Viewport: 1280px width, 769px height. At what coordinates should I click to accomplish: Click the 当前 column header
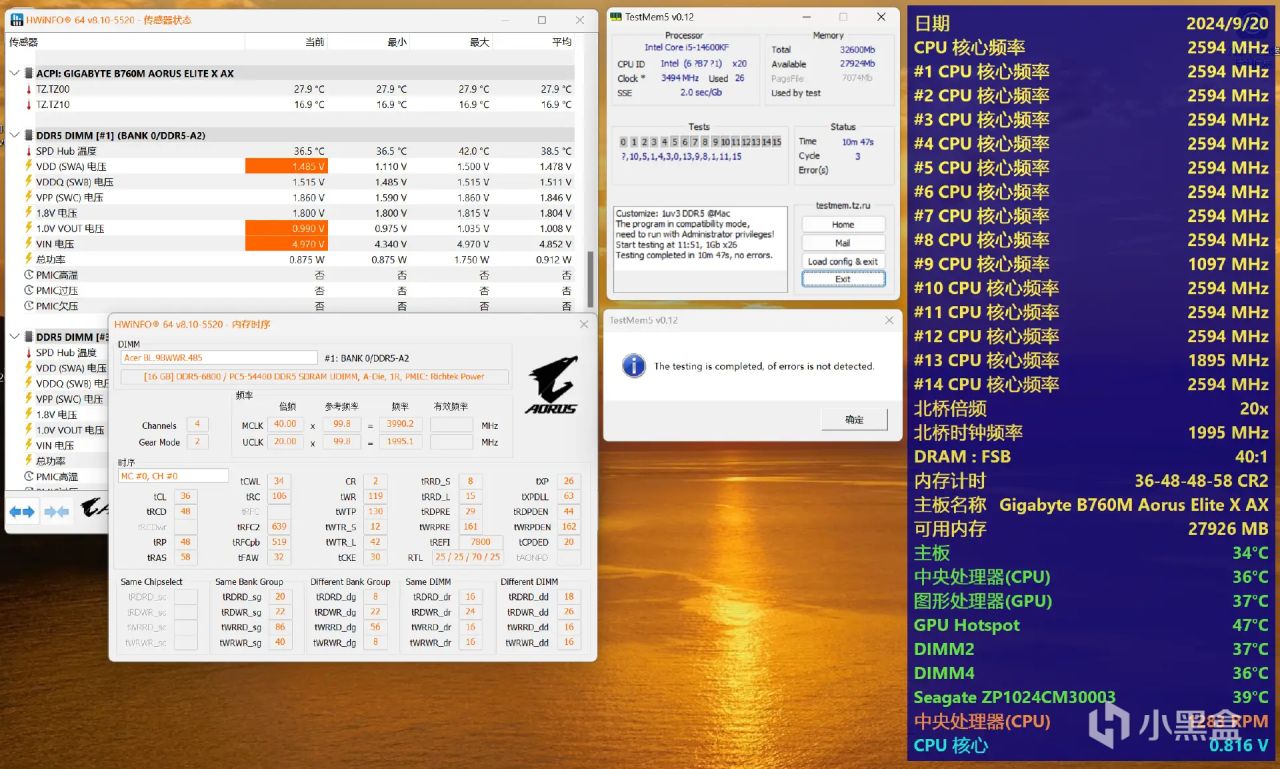click(x=286, y=42)
